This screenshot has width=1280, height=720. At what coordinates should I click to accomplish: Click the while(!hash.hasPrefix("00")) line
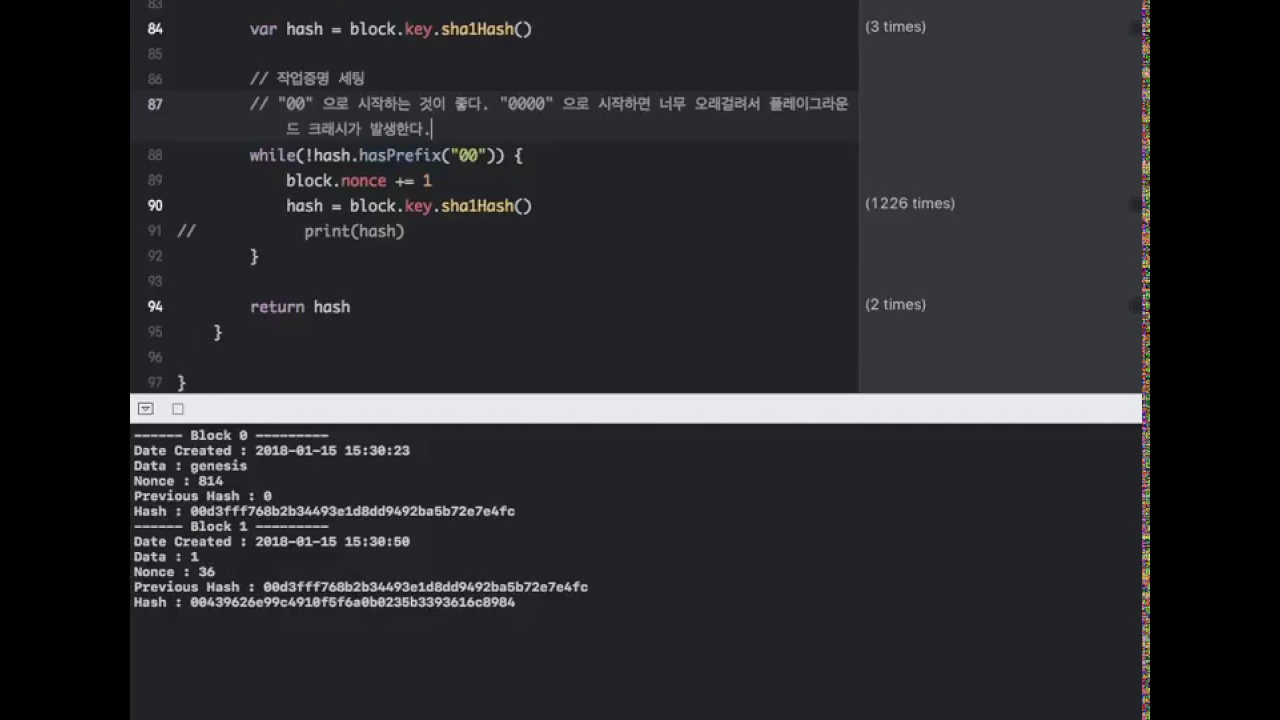point(386,155)
